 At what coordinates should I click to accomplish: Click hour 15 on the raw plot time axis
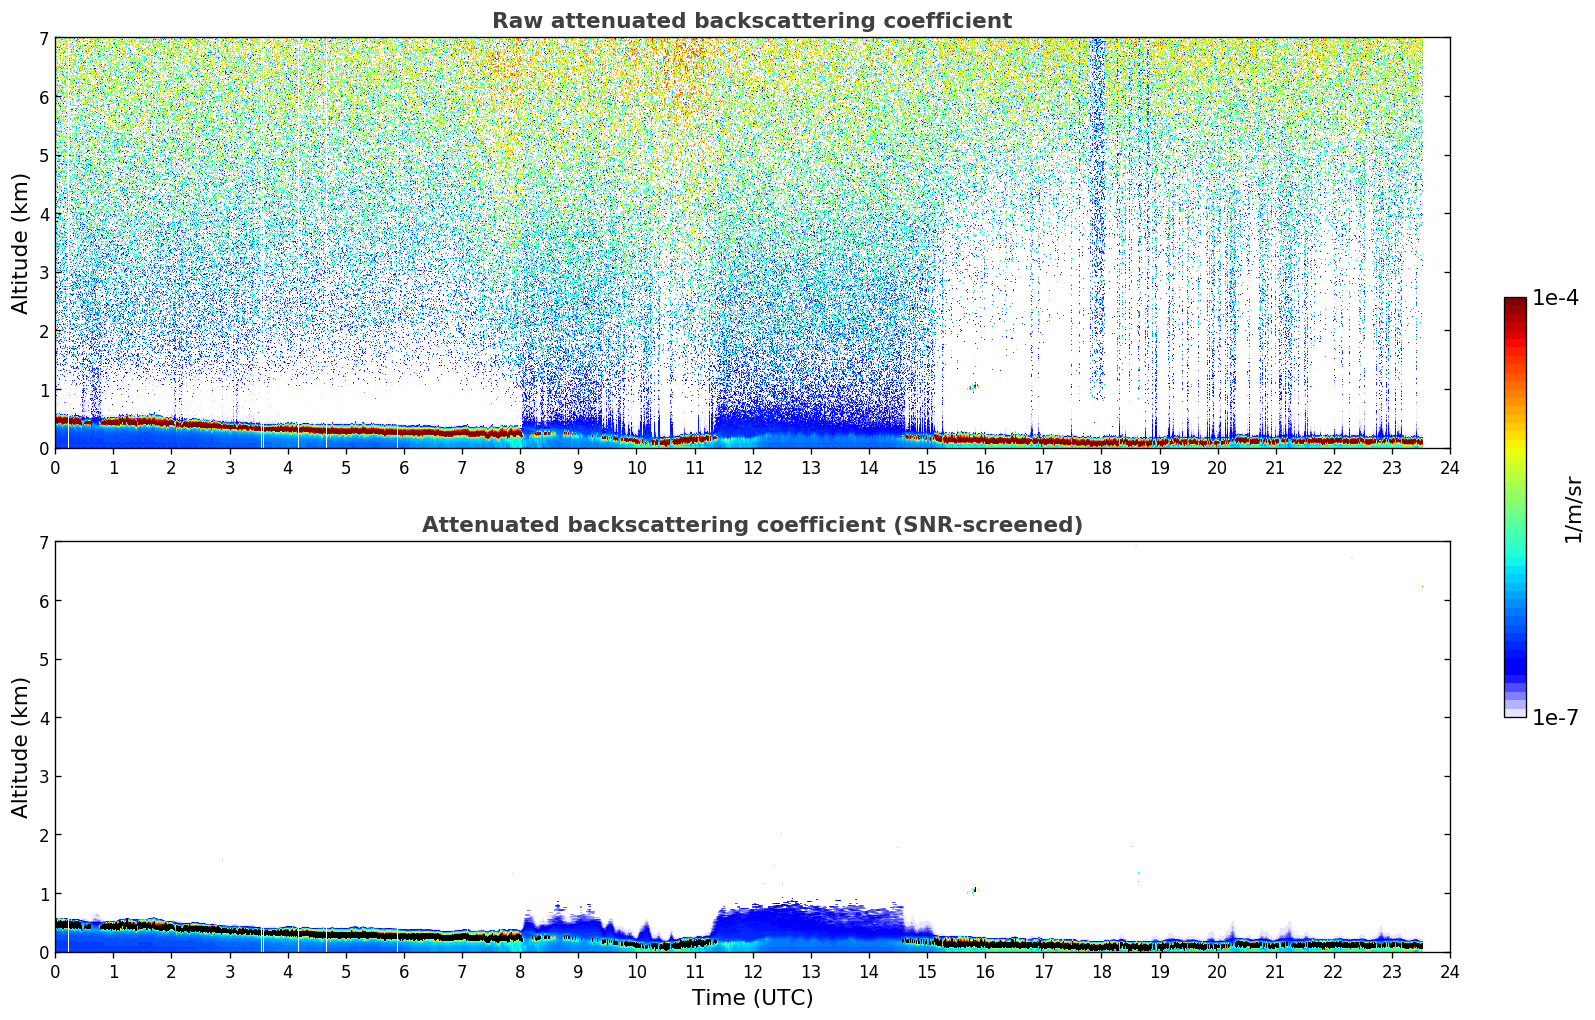927,467
